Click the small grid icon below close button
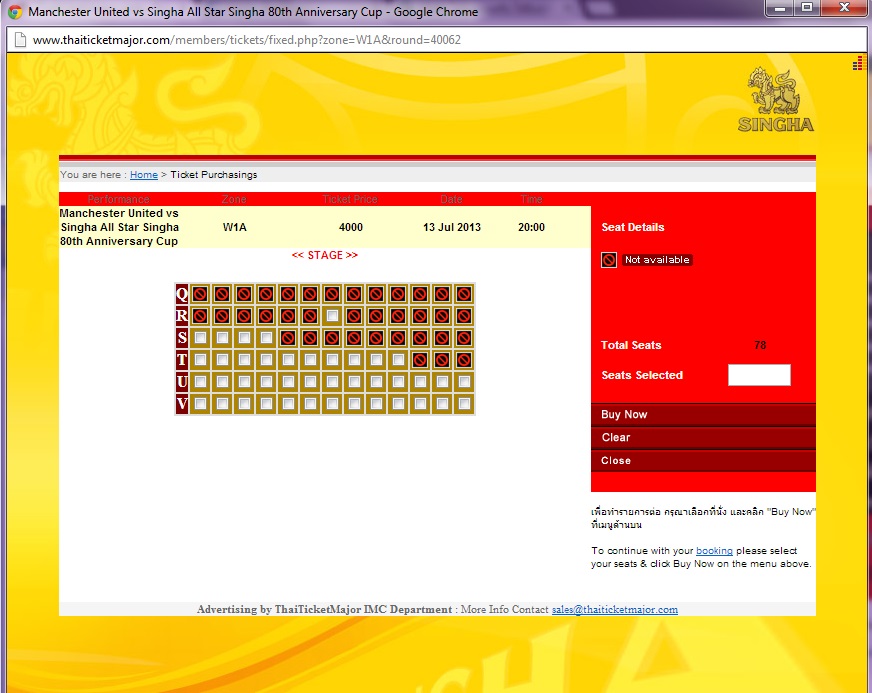 tap(858, 64)
